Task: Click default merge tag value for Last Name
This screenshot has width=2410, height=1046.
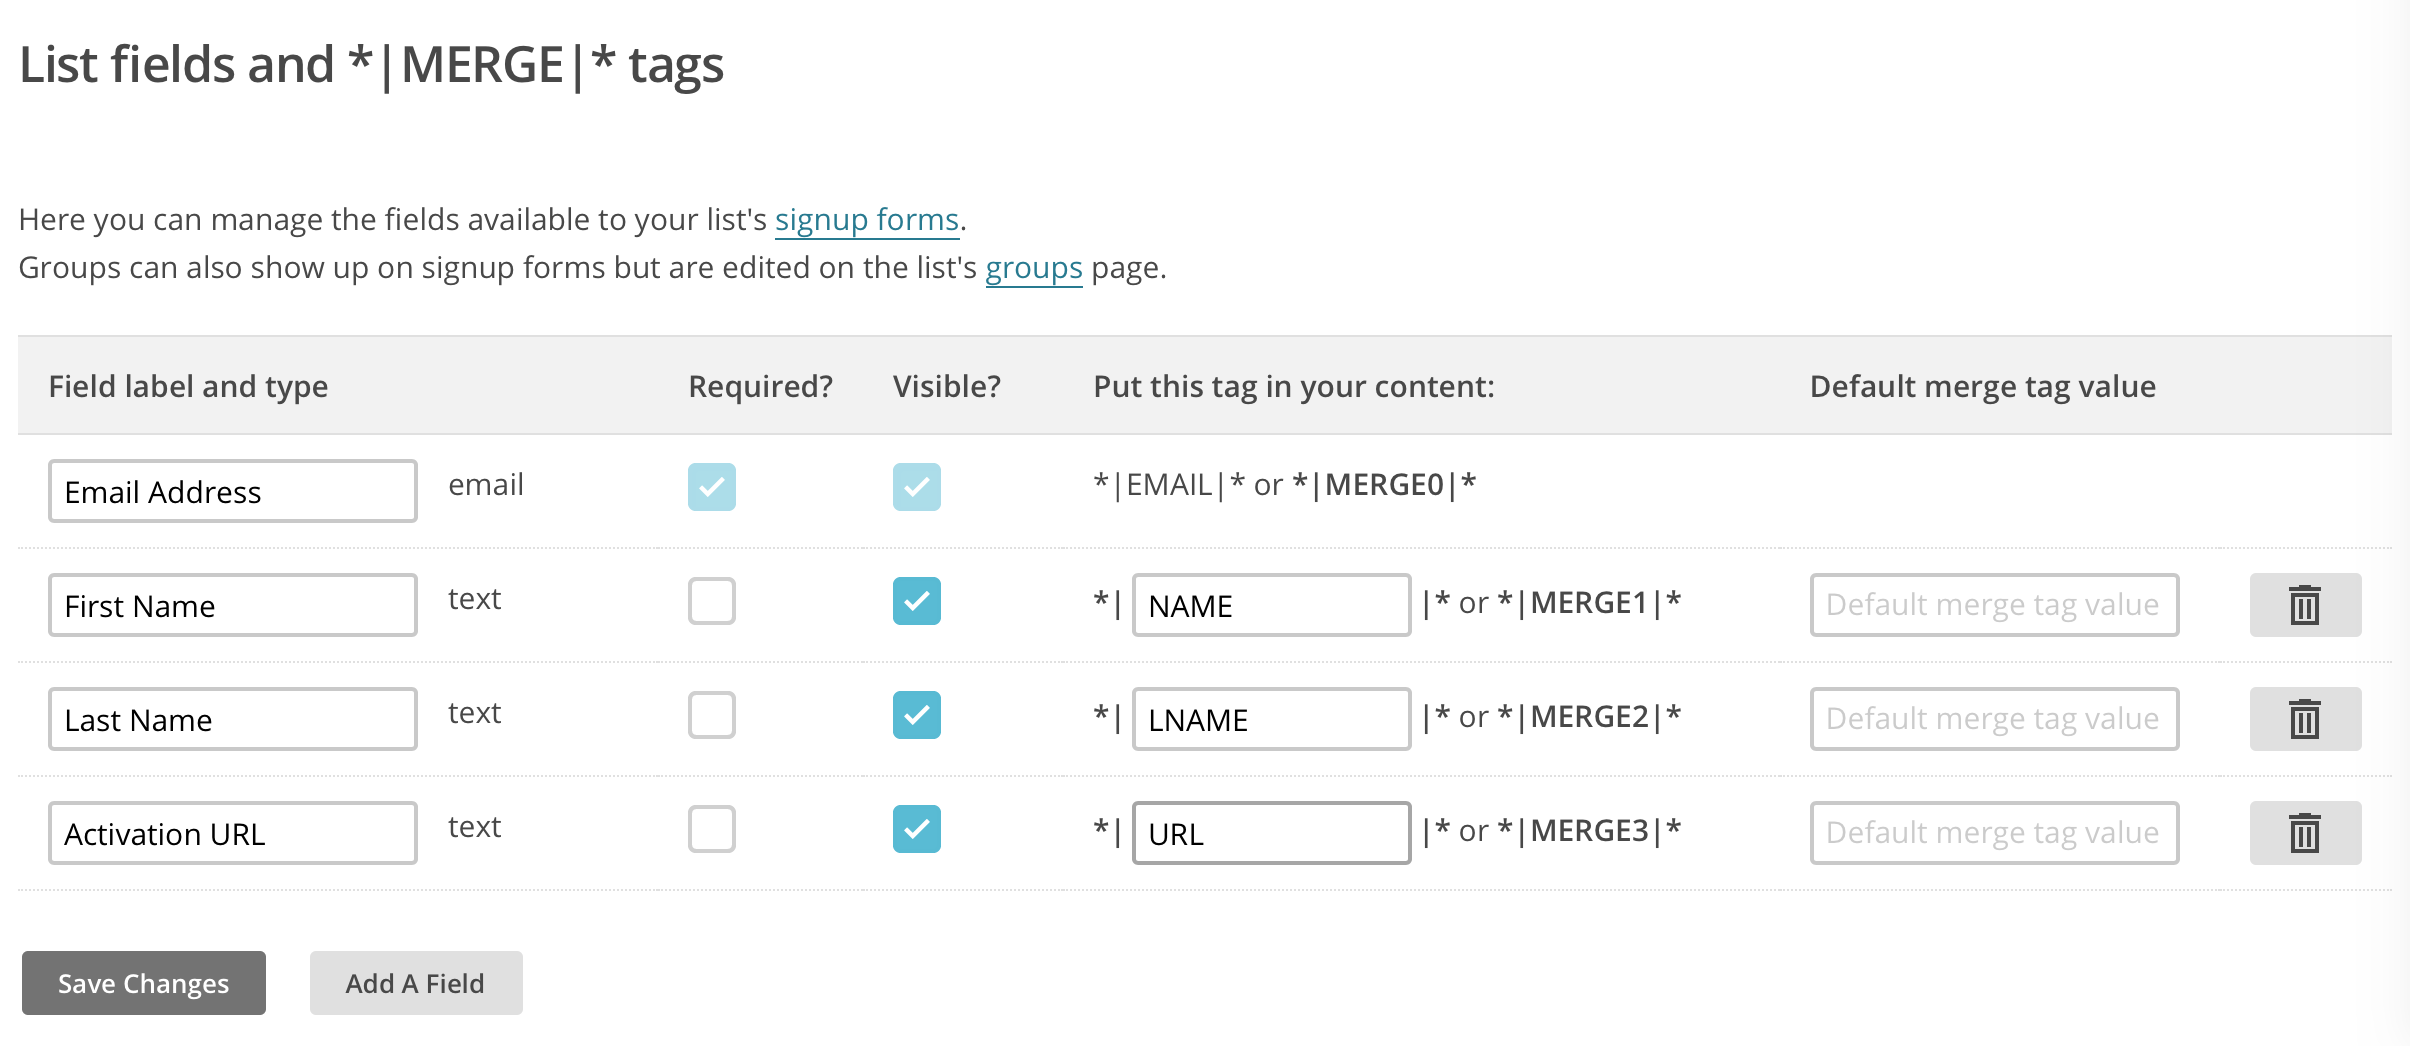Action: 1994,719
